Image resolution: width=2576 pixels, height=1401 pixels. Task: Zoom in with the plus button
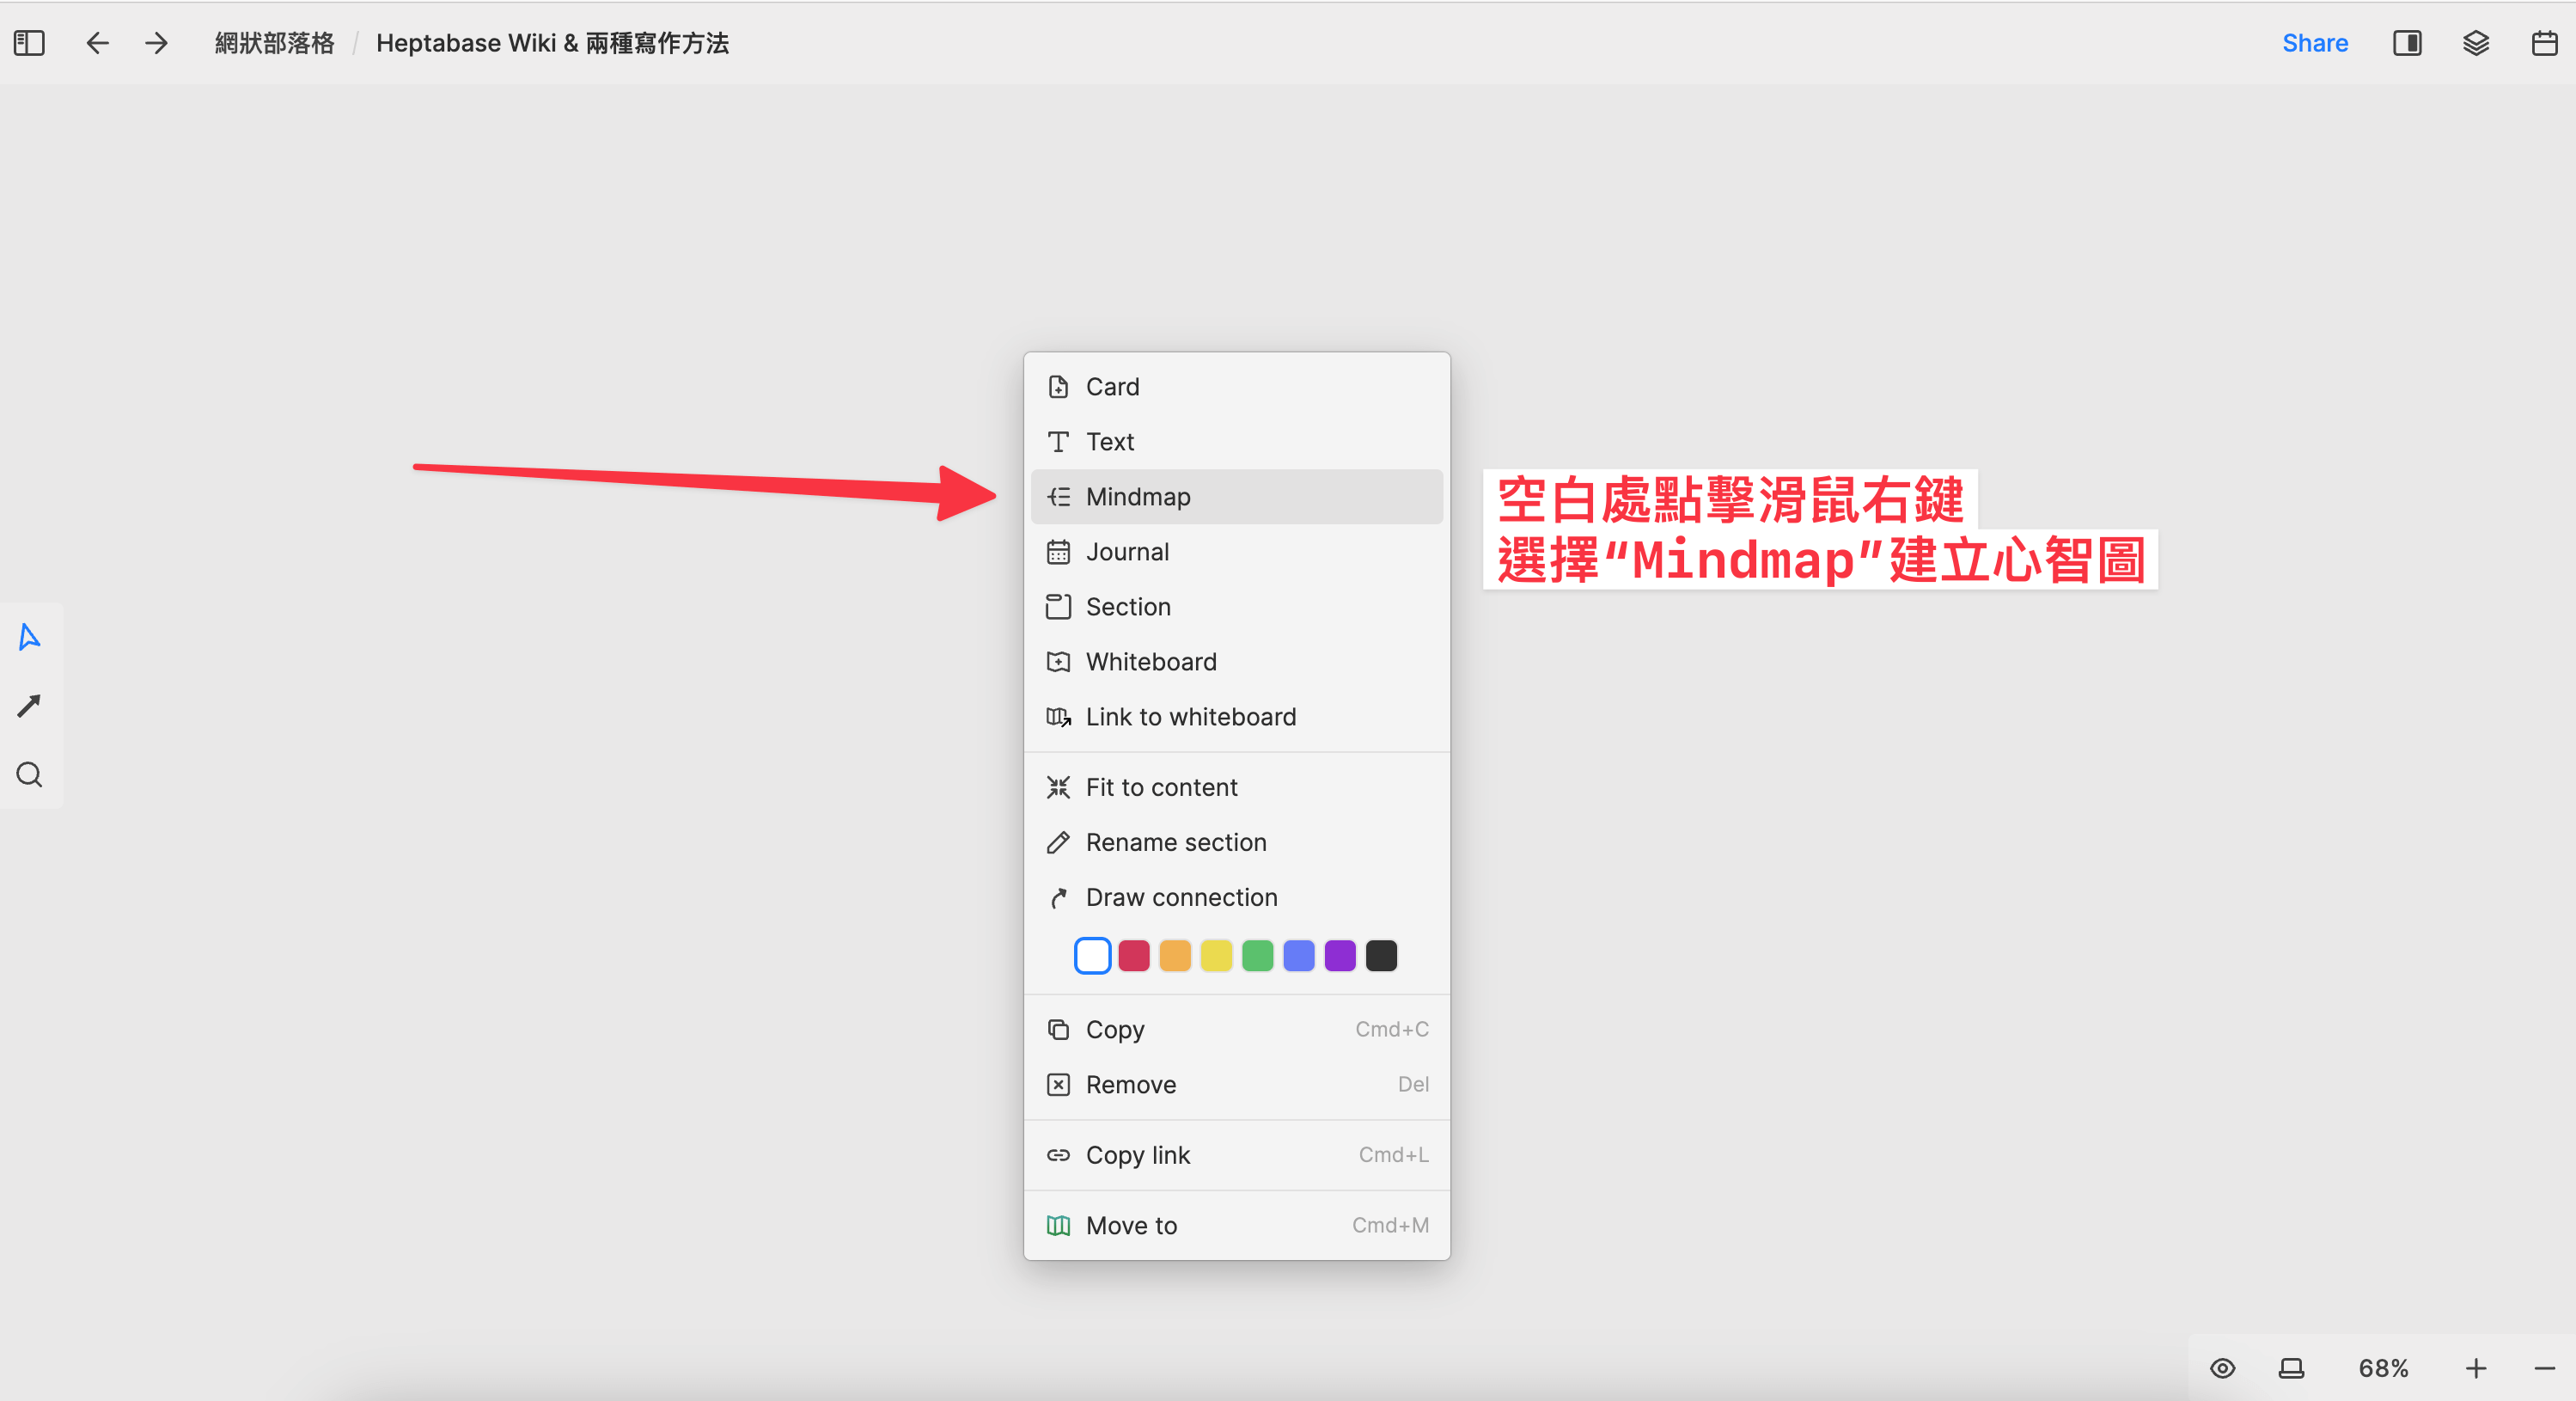click(2475, 1368)
